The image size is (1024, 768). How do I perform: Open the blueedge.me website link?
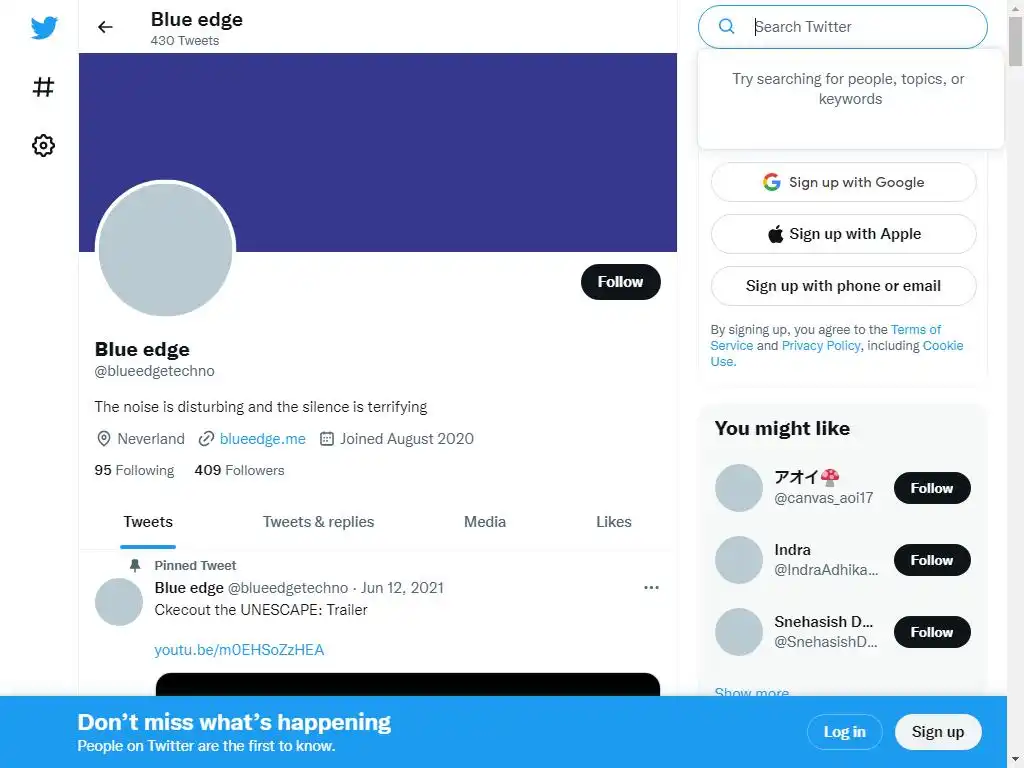(x=262, y=438)
